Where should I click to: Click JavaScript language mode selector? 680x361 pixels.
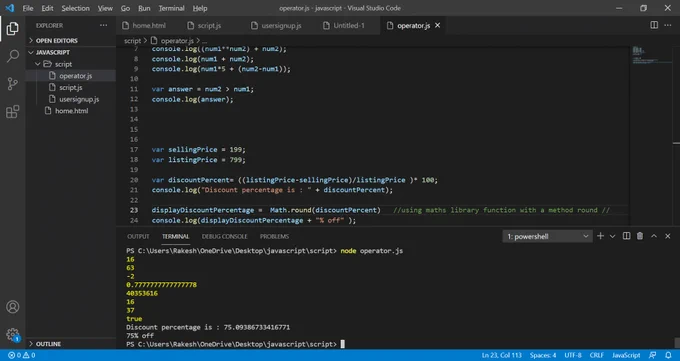[x=626, y=355]
